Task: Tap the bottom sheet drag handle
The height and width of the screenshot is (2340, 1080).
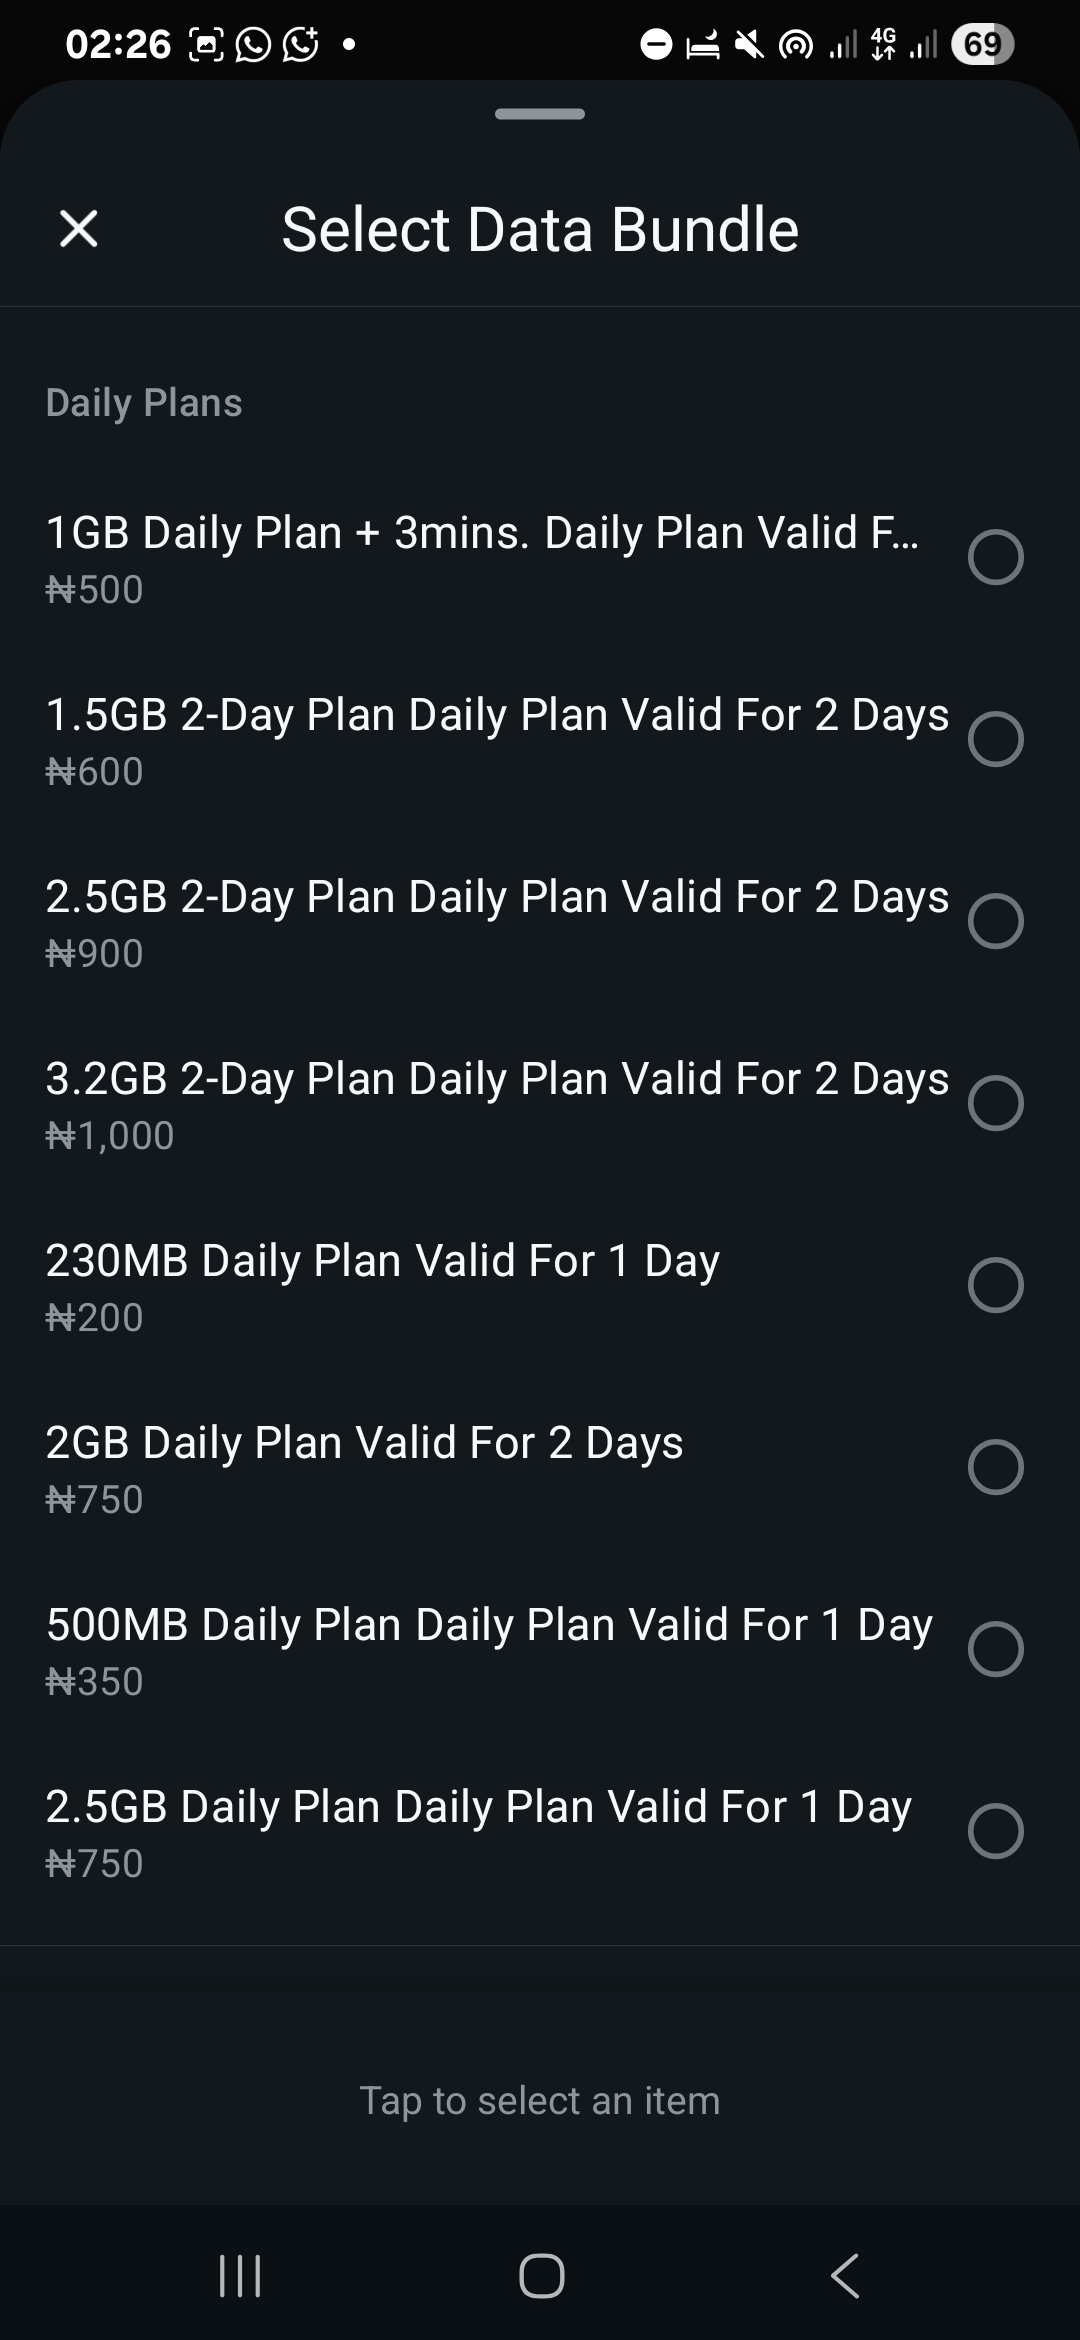Action: tap(540, 114)
